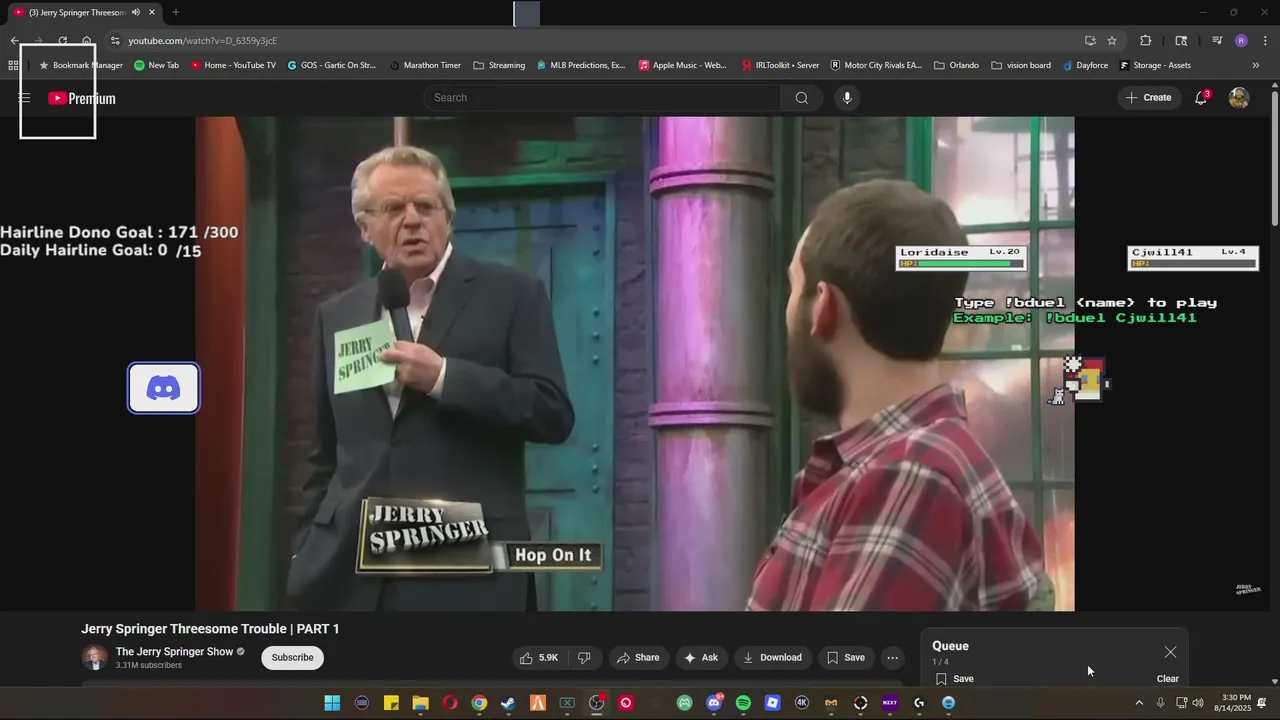Click the video player to pause
Screen dimensions: 1280x720
635,364
